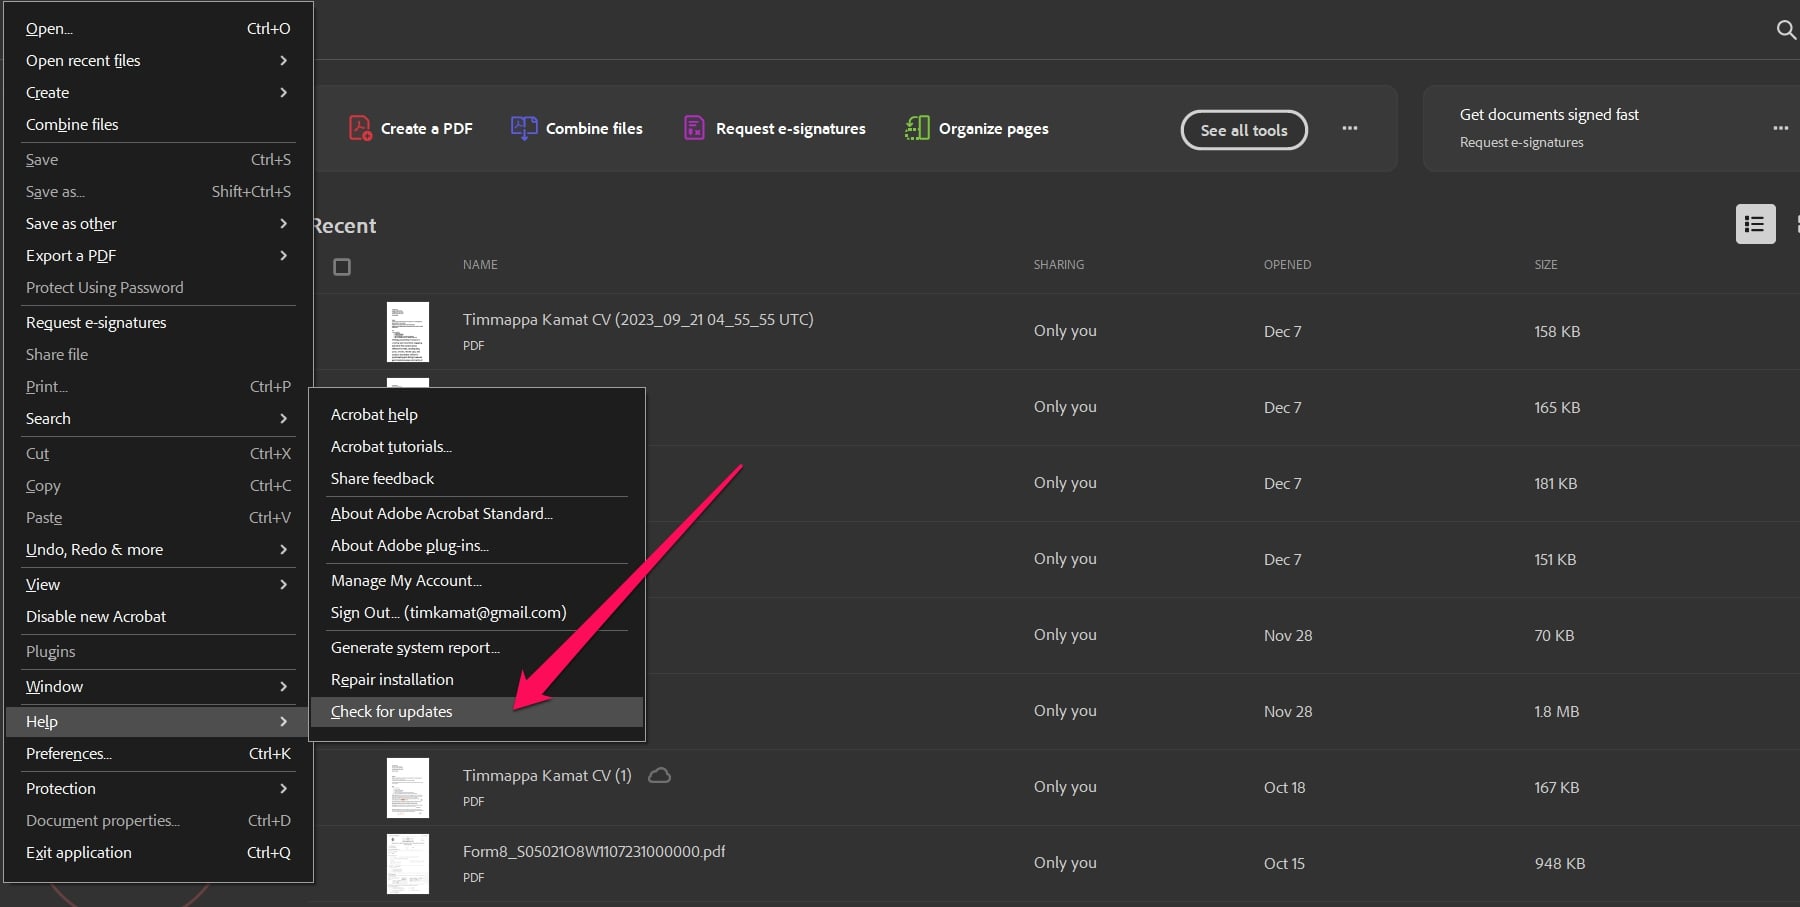Open Form8_S0502108W1107231000000.pdf file name
The image size is (1800, 907).
point(594,851)
